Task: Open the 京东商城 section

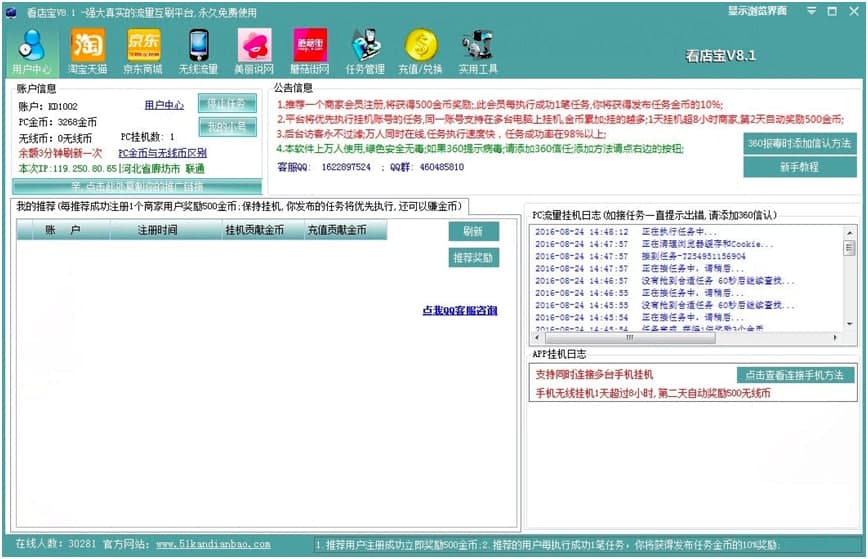Action: point(142,51)
